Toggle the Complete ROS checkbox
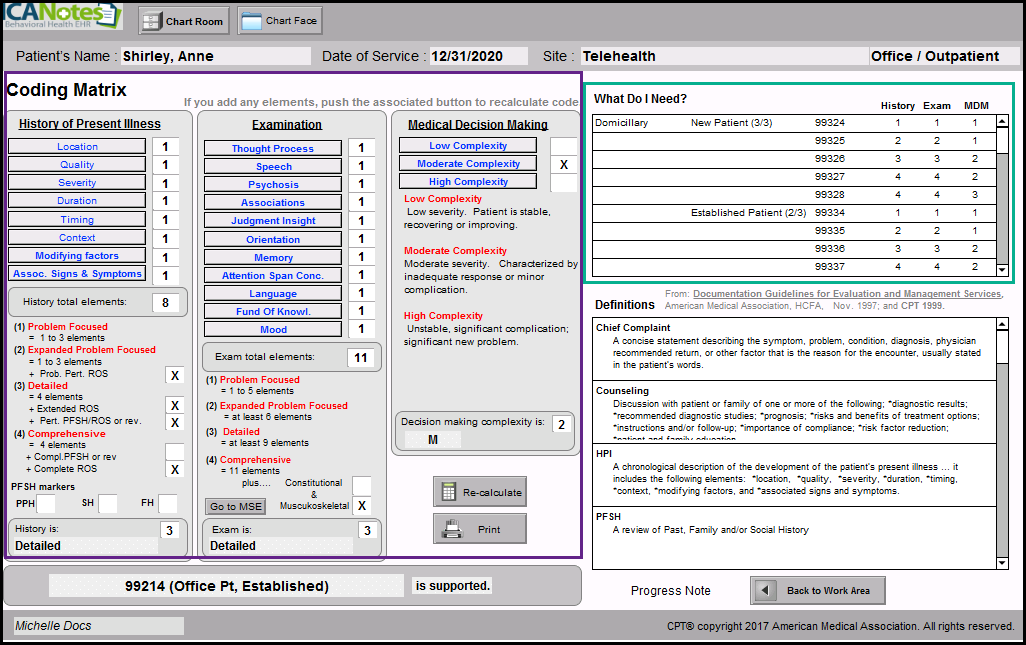The width and height of the screenshot is (1026, 645). [x=174, y=470]
